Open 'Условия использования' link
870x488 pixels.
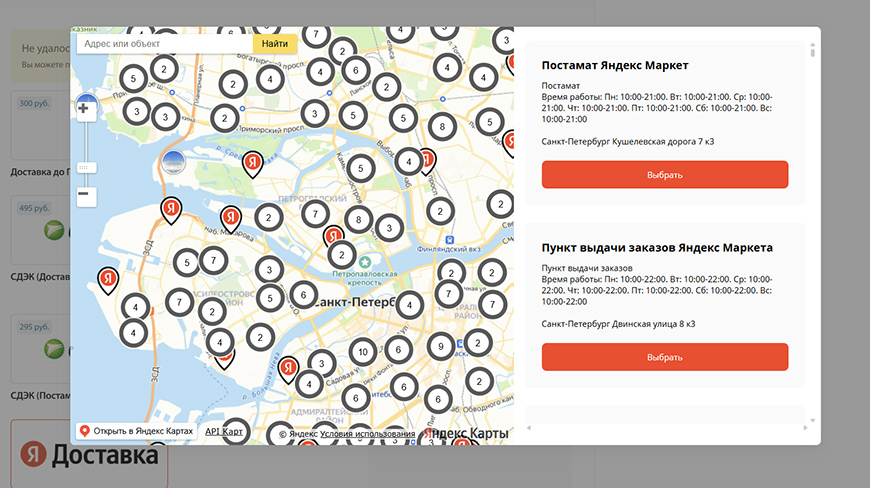367,434
